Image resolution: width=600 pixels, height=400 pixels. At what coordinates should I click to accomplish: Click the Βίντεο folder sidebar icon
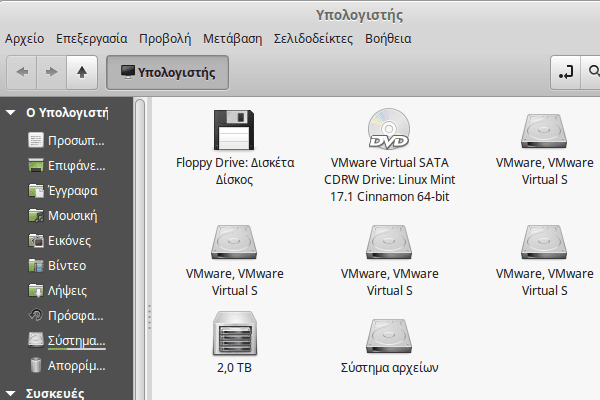36,265
